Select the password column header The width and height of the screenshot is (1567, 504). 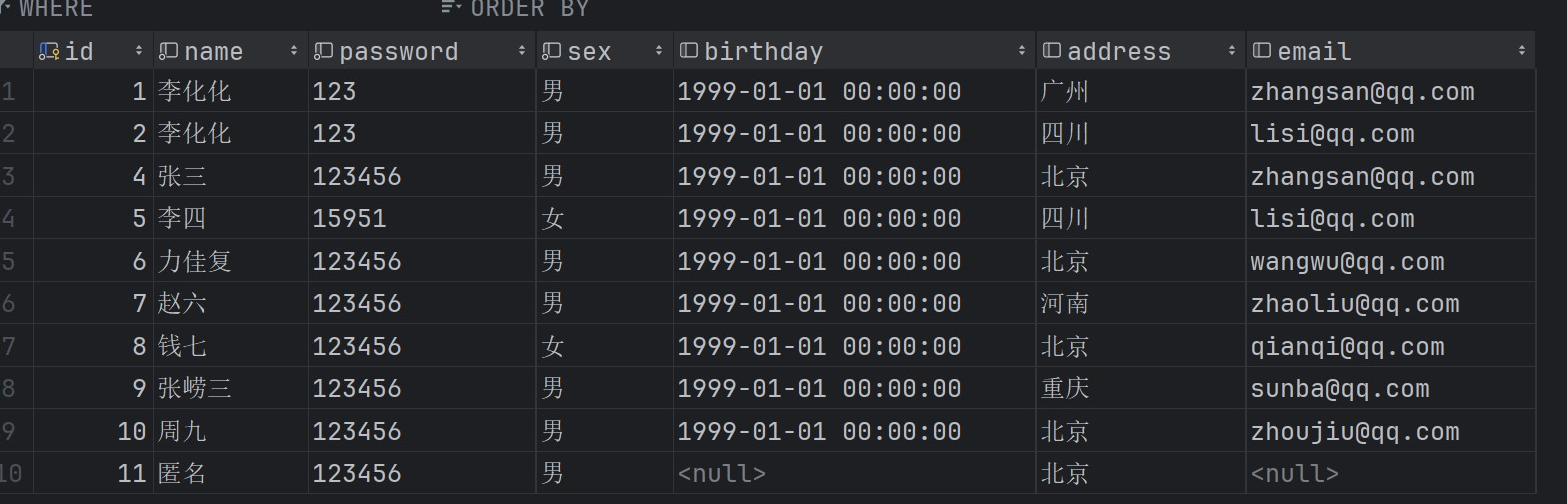[421, 51]
